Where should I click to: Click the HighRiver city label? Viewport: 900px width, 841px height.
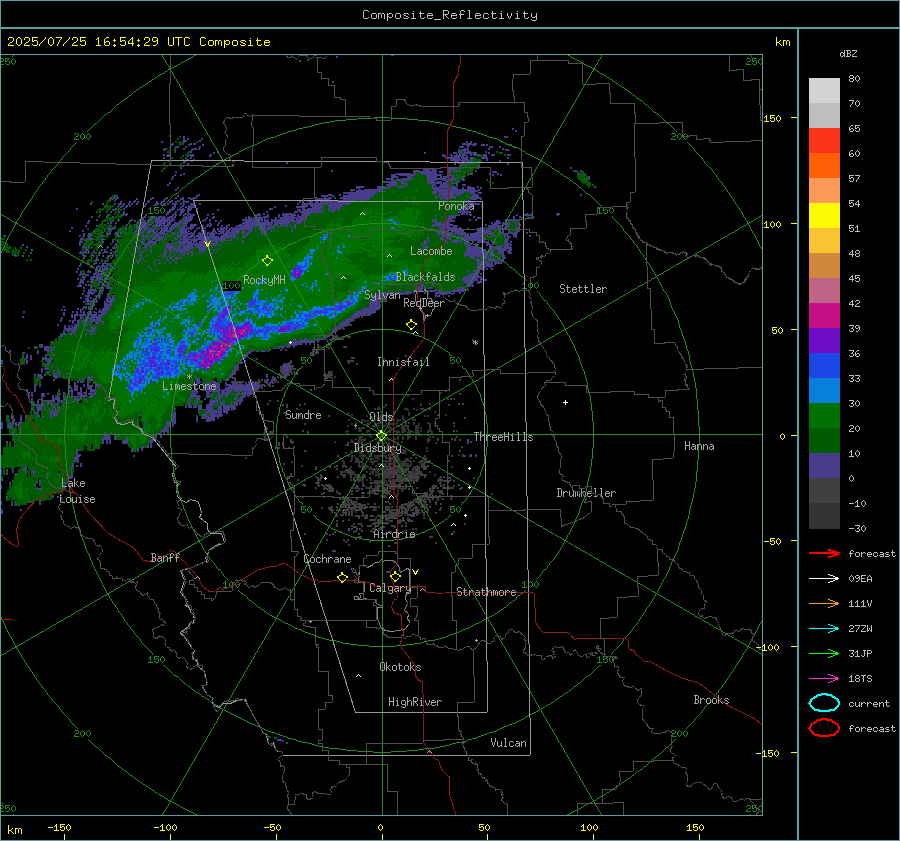click(x=415, y=702)
